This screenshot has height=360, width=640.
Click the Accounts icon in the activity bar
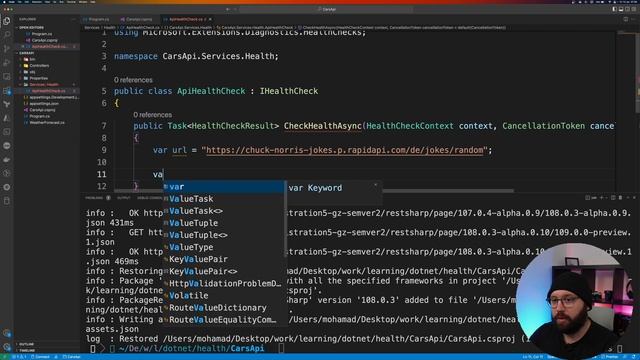[x=7, y=333]
